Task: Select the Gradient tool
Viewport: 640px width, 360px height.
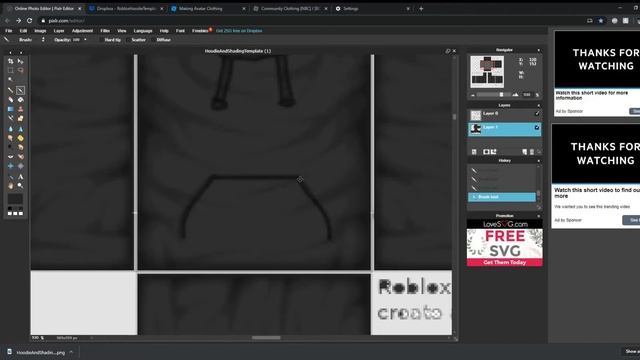Action: click(11, 109)
